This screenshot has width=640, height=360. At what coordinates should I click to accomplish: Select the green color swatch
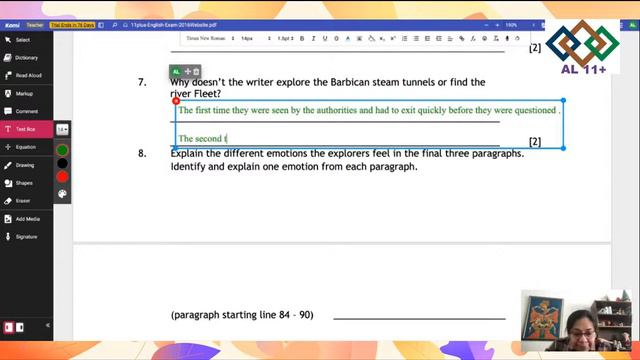pyautogui.click(x=62, y=150)
